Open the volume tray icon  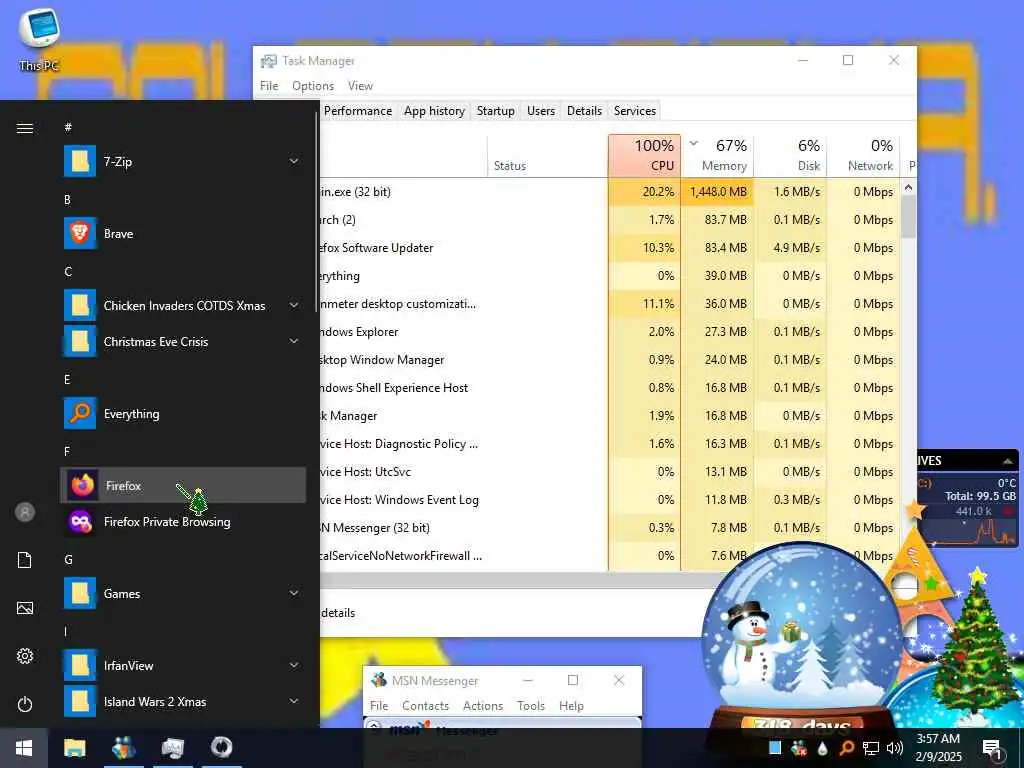pyautogui.click(x=895, y=748)
